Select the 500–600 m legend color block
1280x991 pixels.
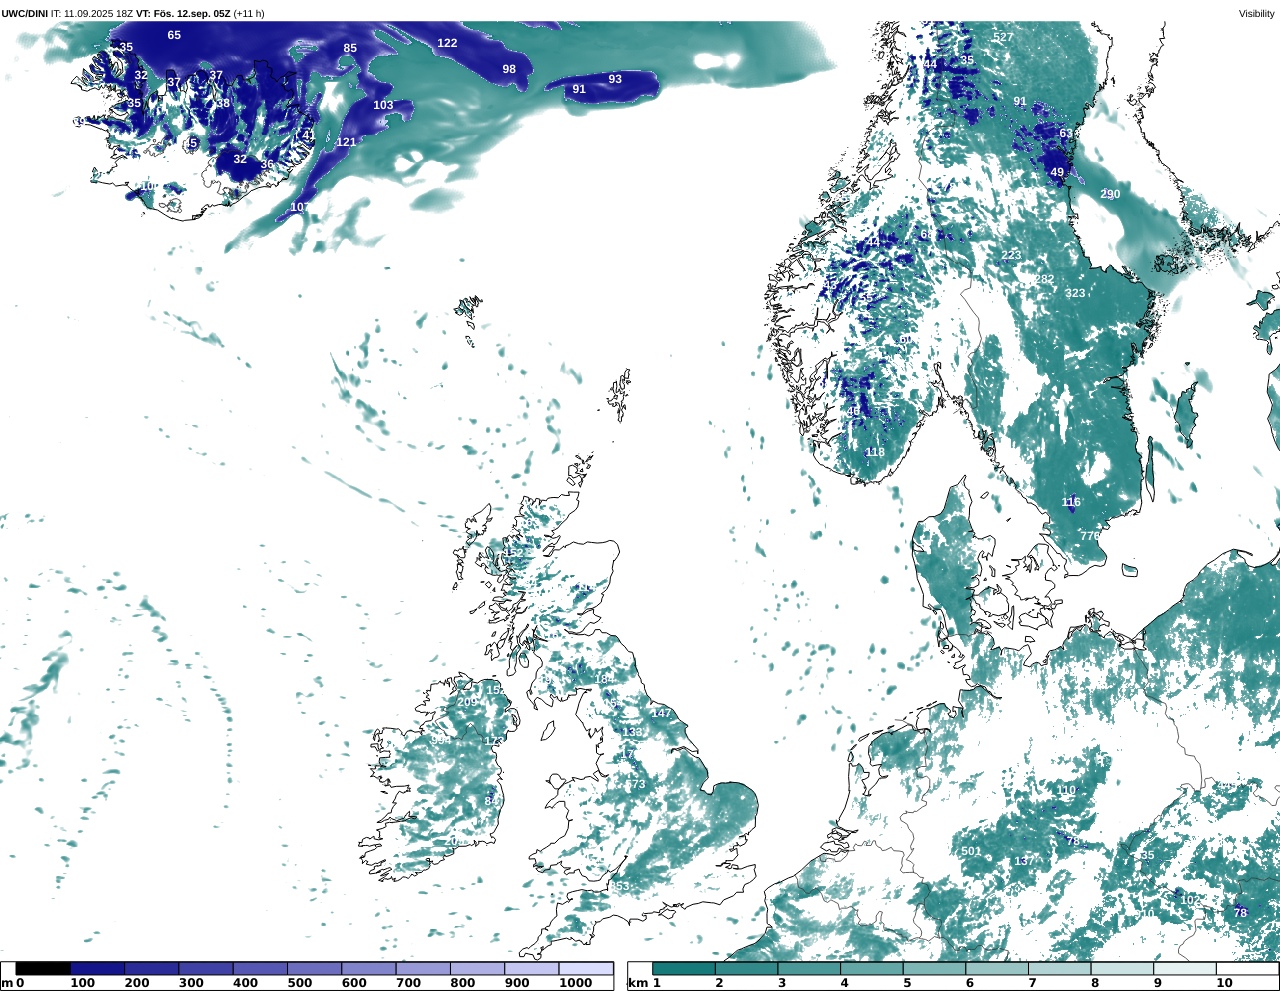tap(314, 968)
